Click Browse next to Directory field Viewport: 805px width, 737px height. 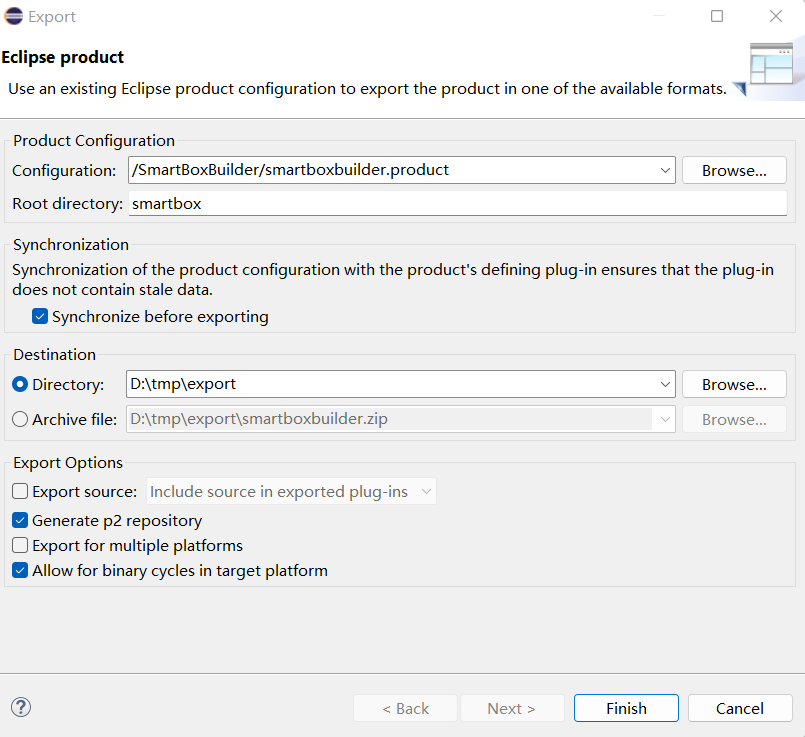(734, 384)
